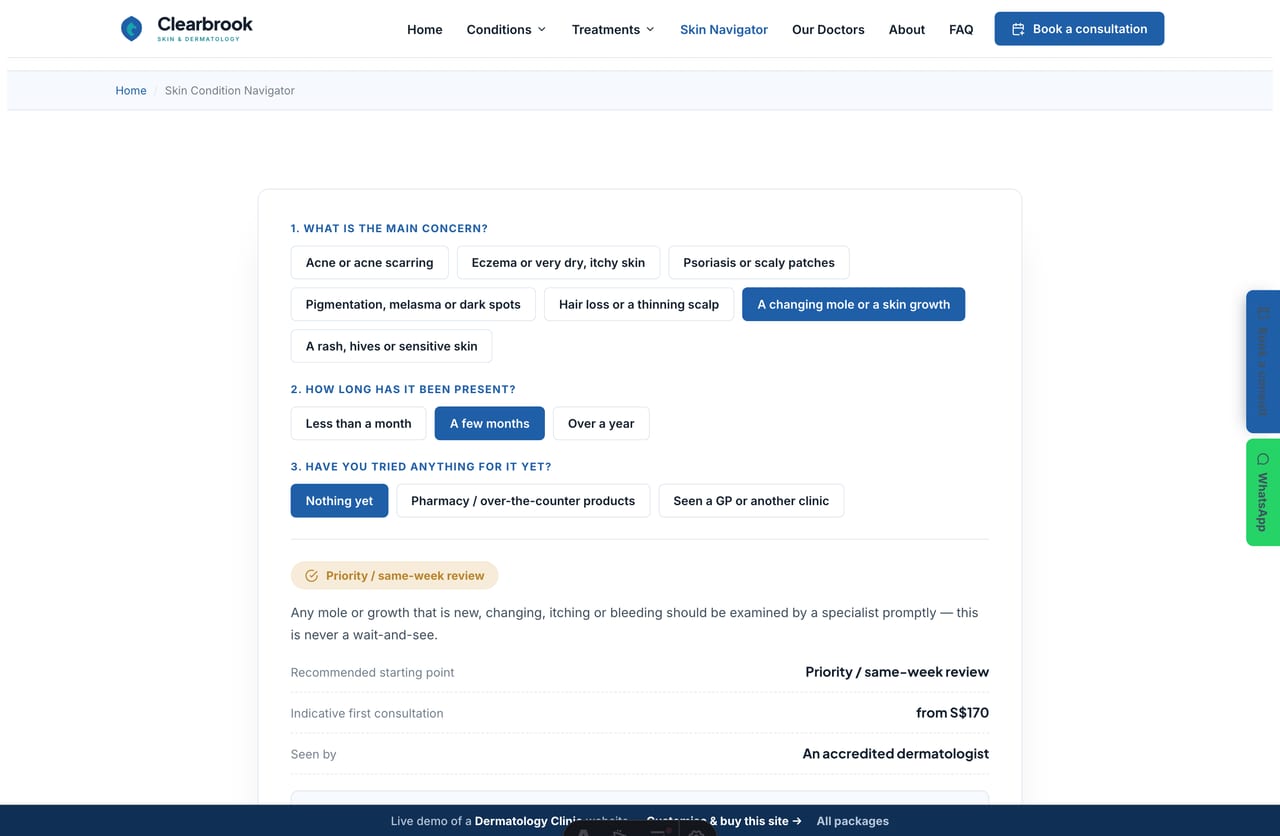The image size is (1280, 836).
Task: Click 'Indicative first consultation' label
Action: (367, 713)
